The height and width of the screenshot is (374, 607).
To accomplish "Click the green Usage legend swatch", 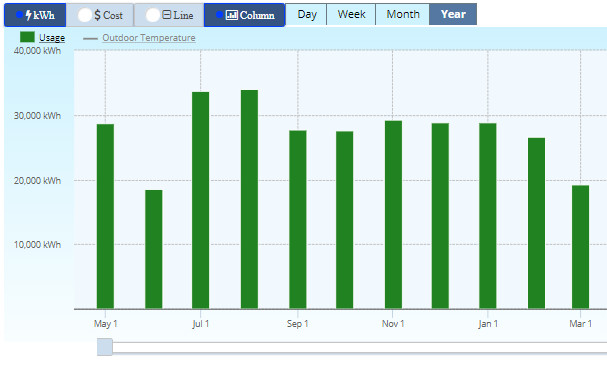I will click(27, 37).
